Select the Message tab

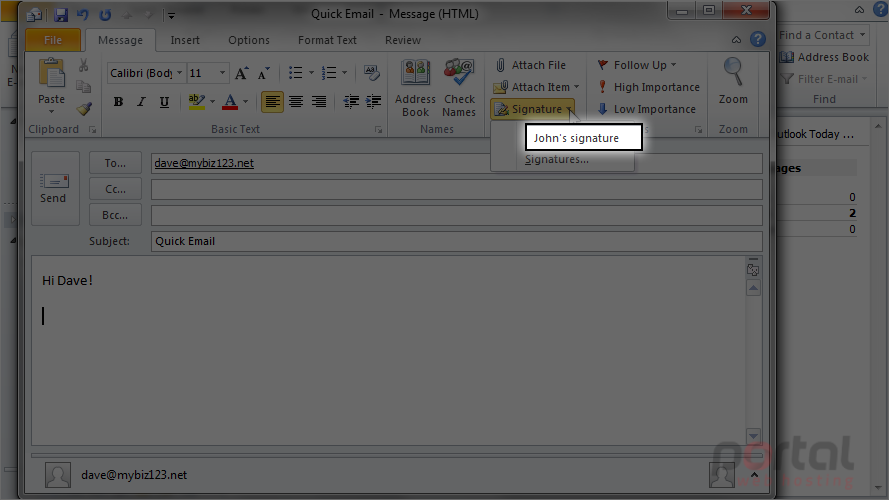[120, 40]
